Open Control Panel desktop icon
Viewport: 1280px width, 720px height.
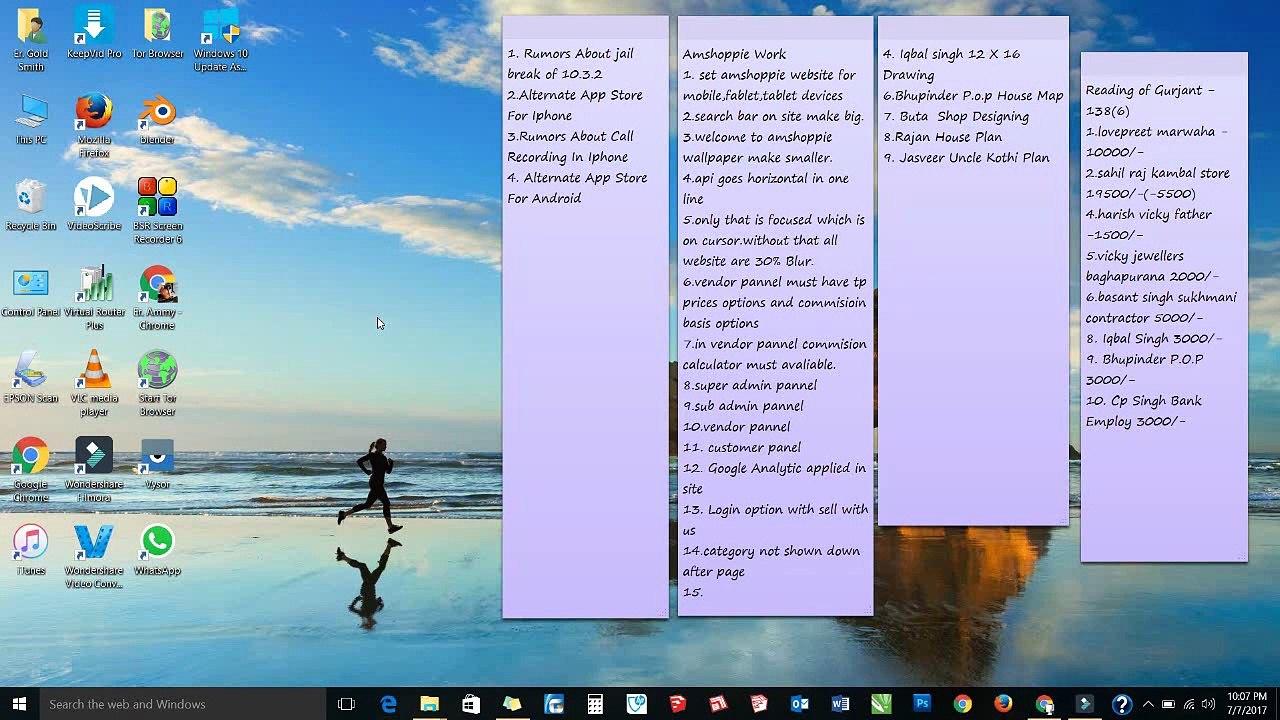point(31,292)
